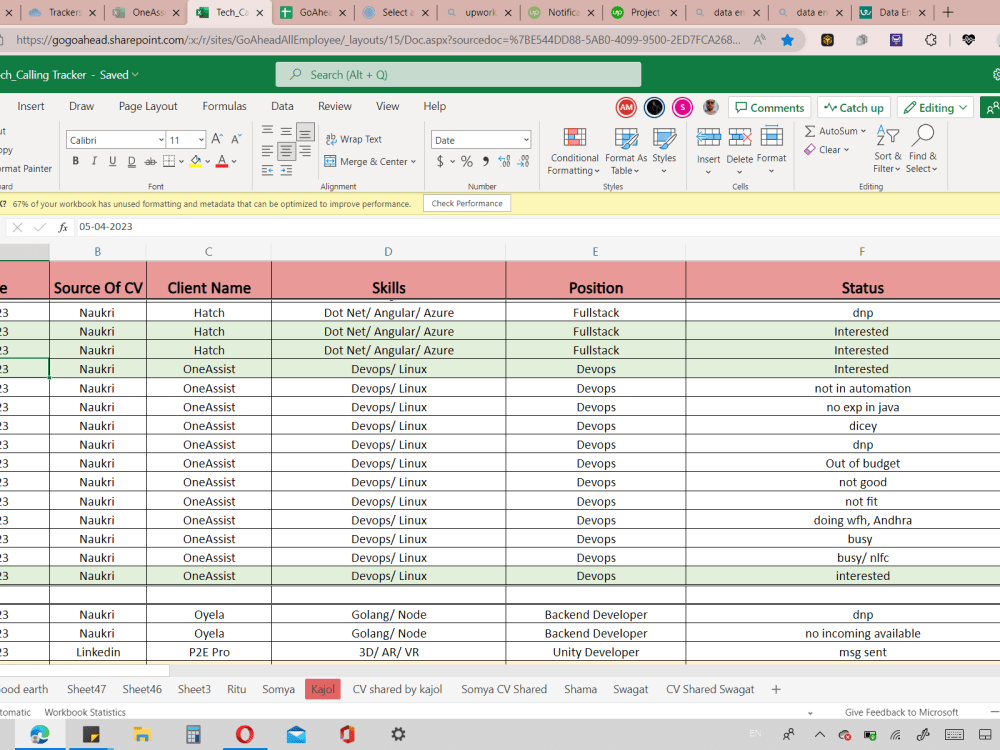Screen dimensions: 1000x750
Task: Apply fill color bucket icon
Action: click(x=196, y=161)
